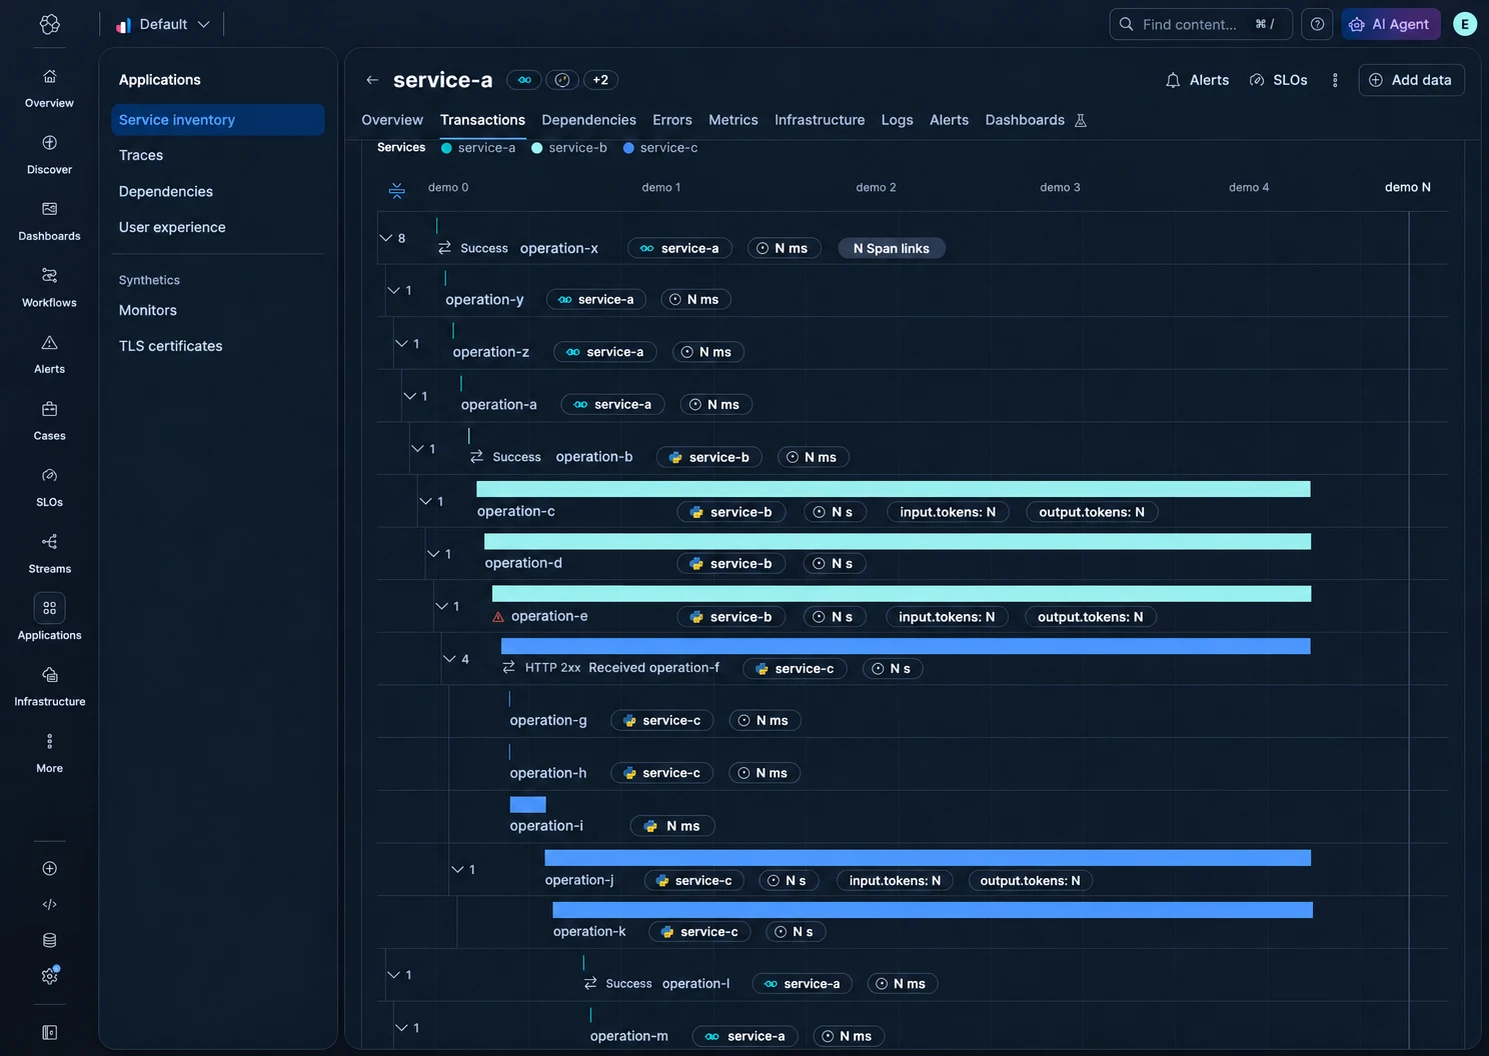Image resolution: width=1489 pixels, height=1056 pixels.
Task: Open Workflows from the sidebar
Action: (49, 288)
